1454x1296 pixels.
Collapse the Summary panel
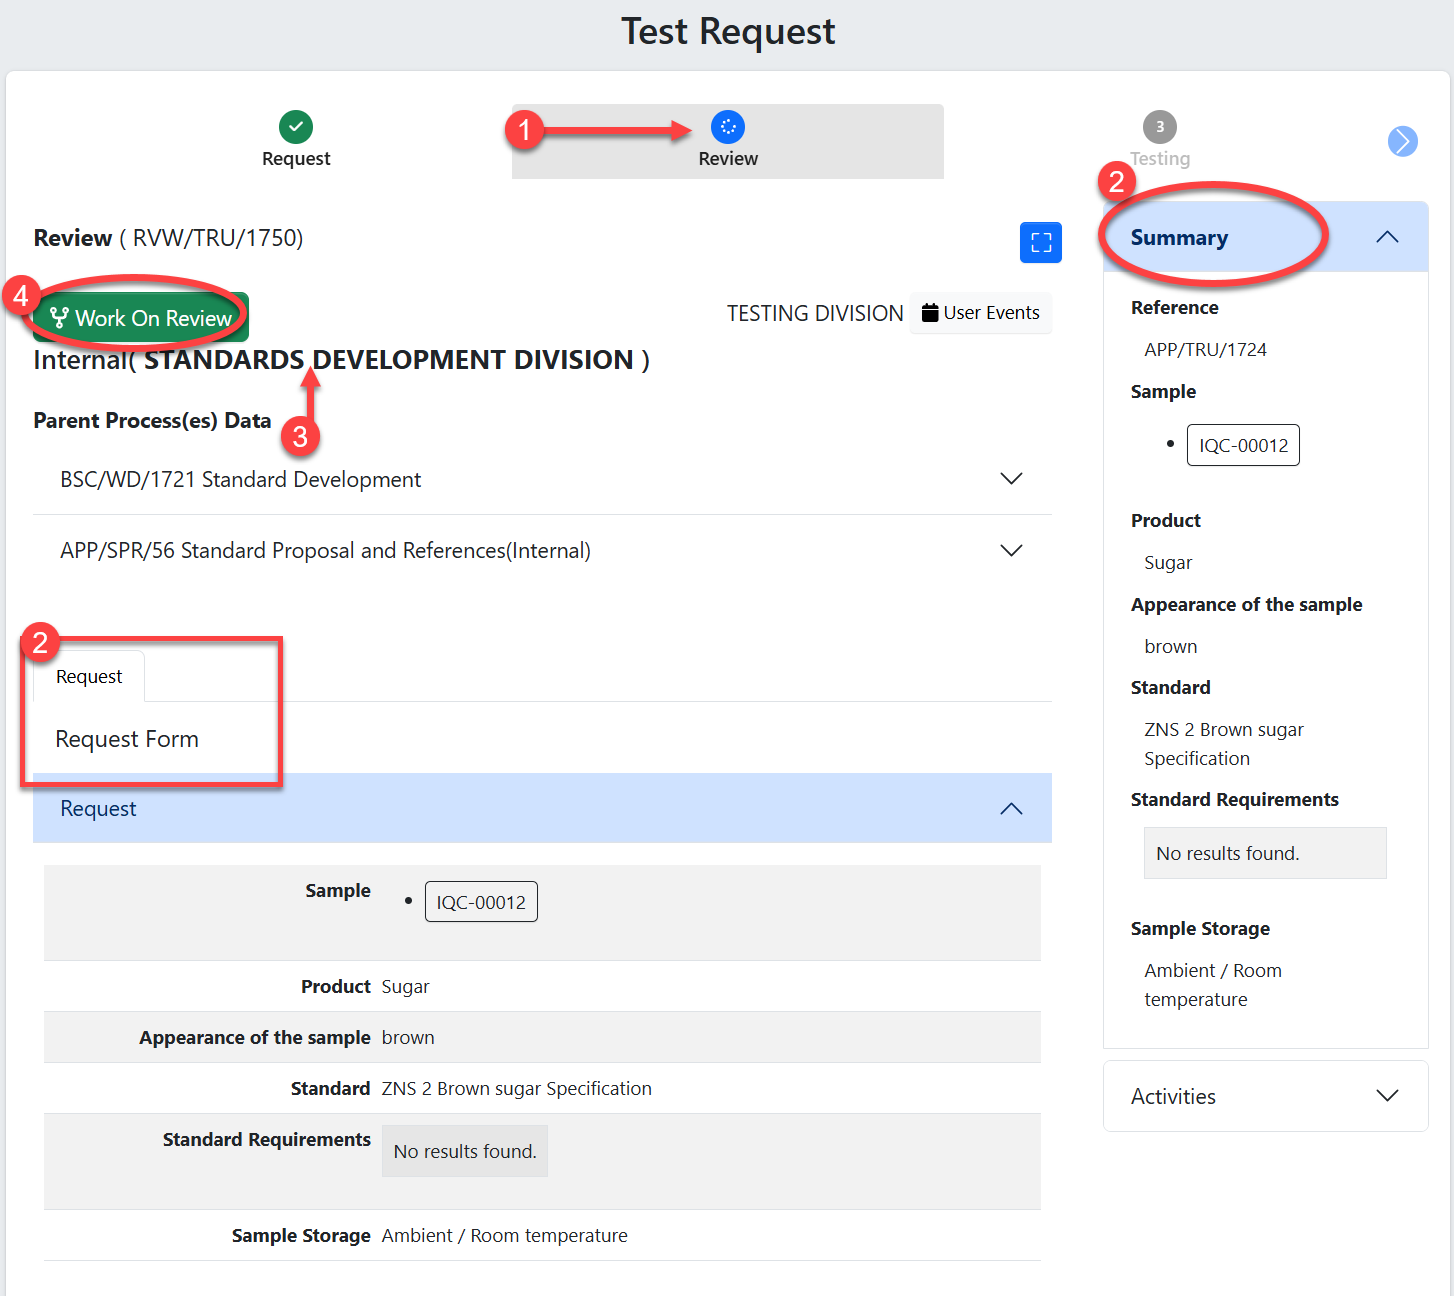click(1386, 237)
